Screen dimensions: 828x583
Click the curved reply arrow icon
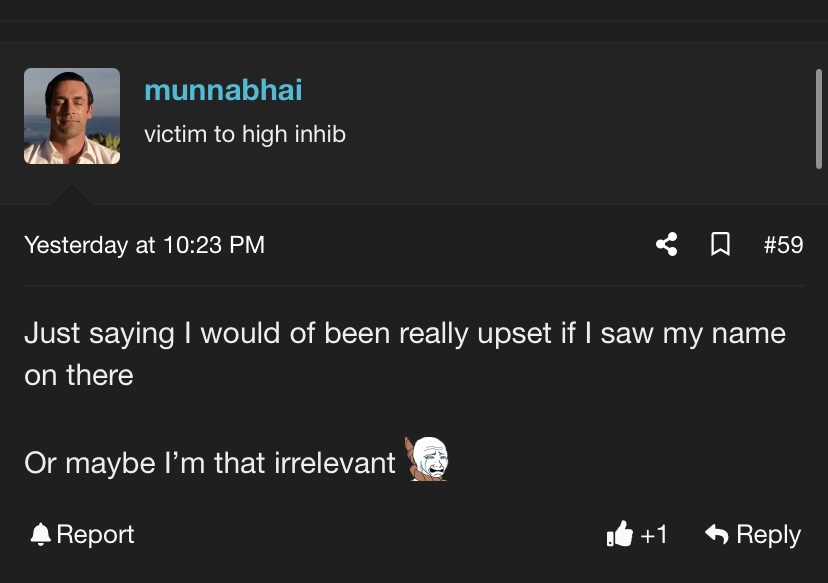tap(717, 534)
